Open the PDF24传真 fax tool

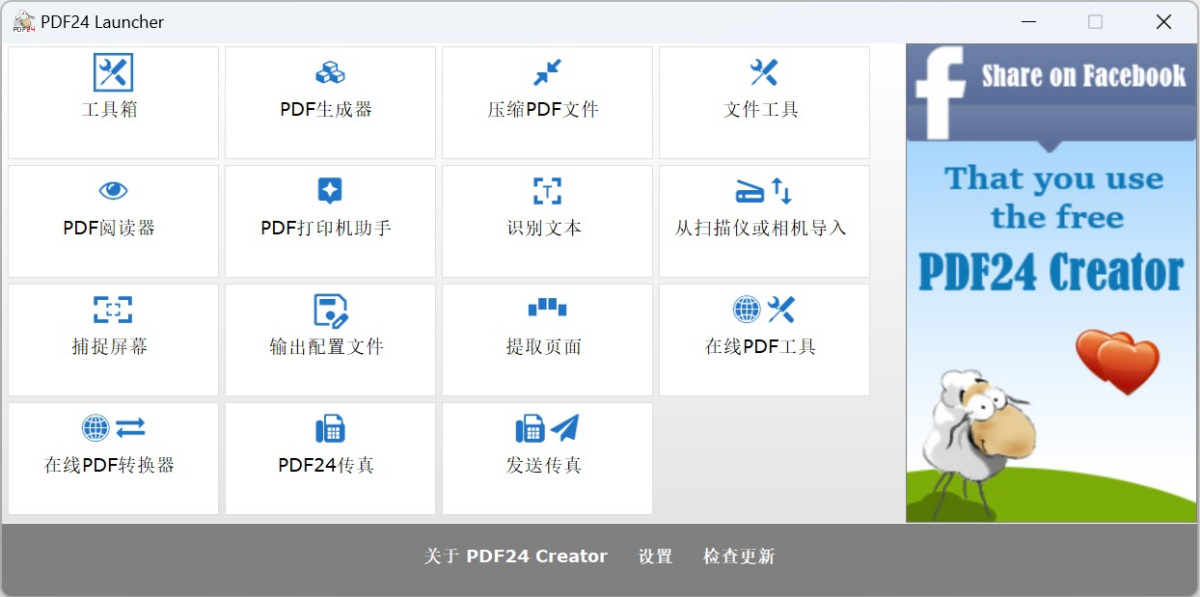(x=330, y=456)
